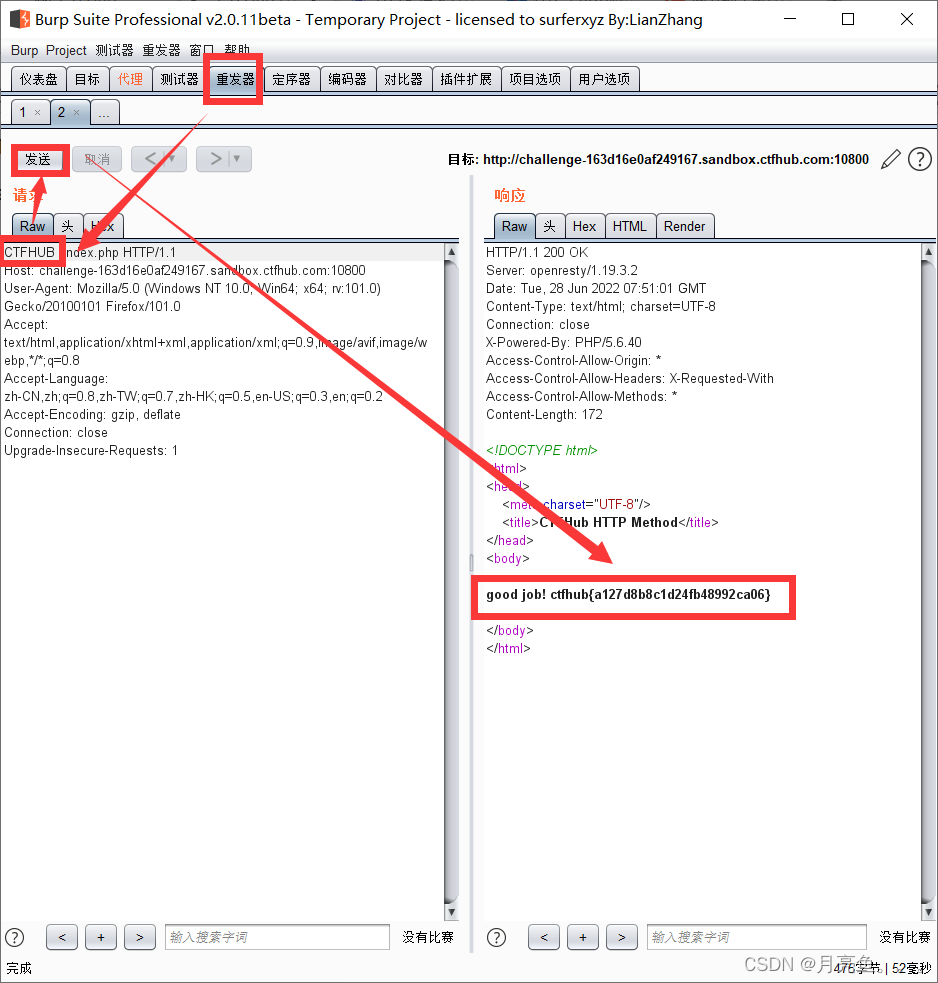938x983 pixels.
Task: Click request search plus options button
Action: click(x=101, y=937)
